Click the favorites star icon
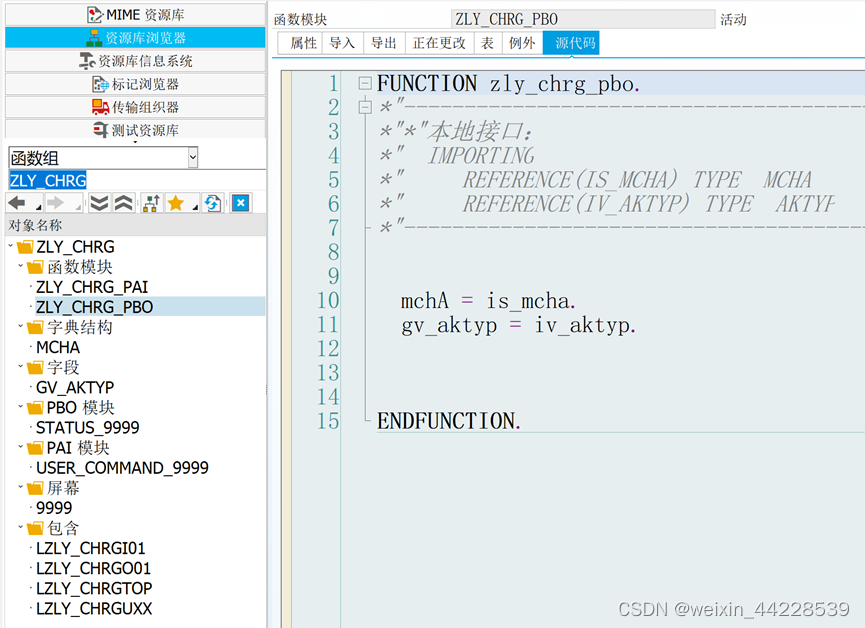The image size is (865, 628). (x=176, y=203)
